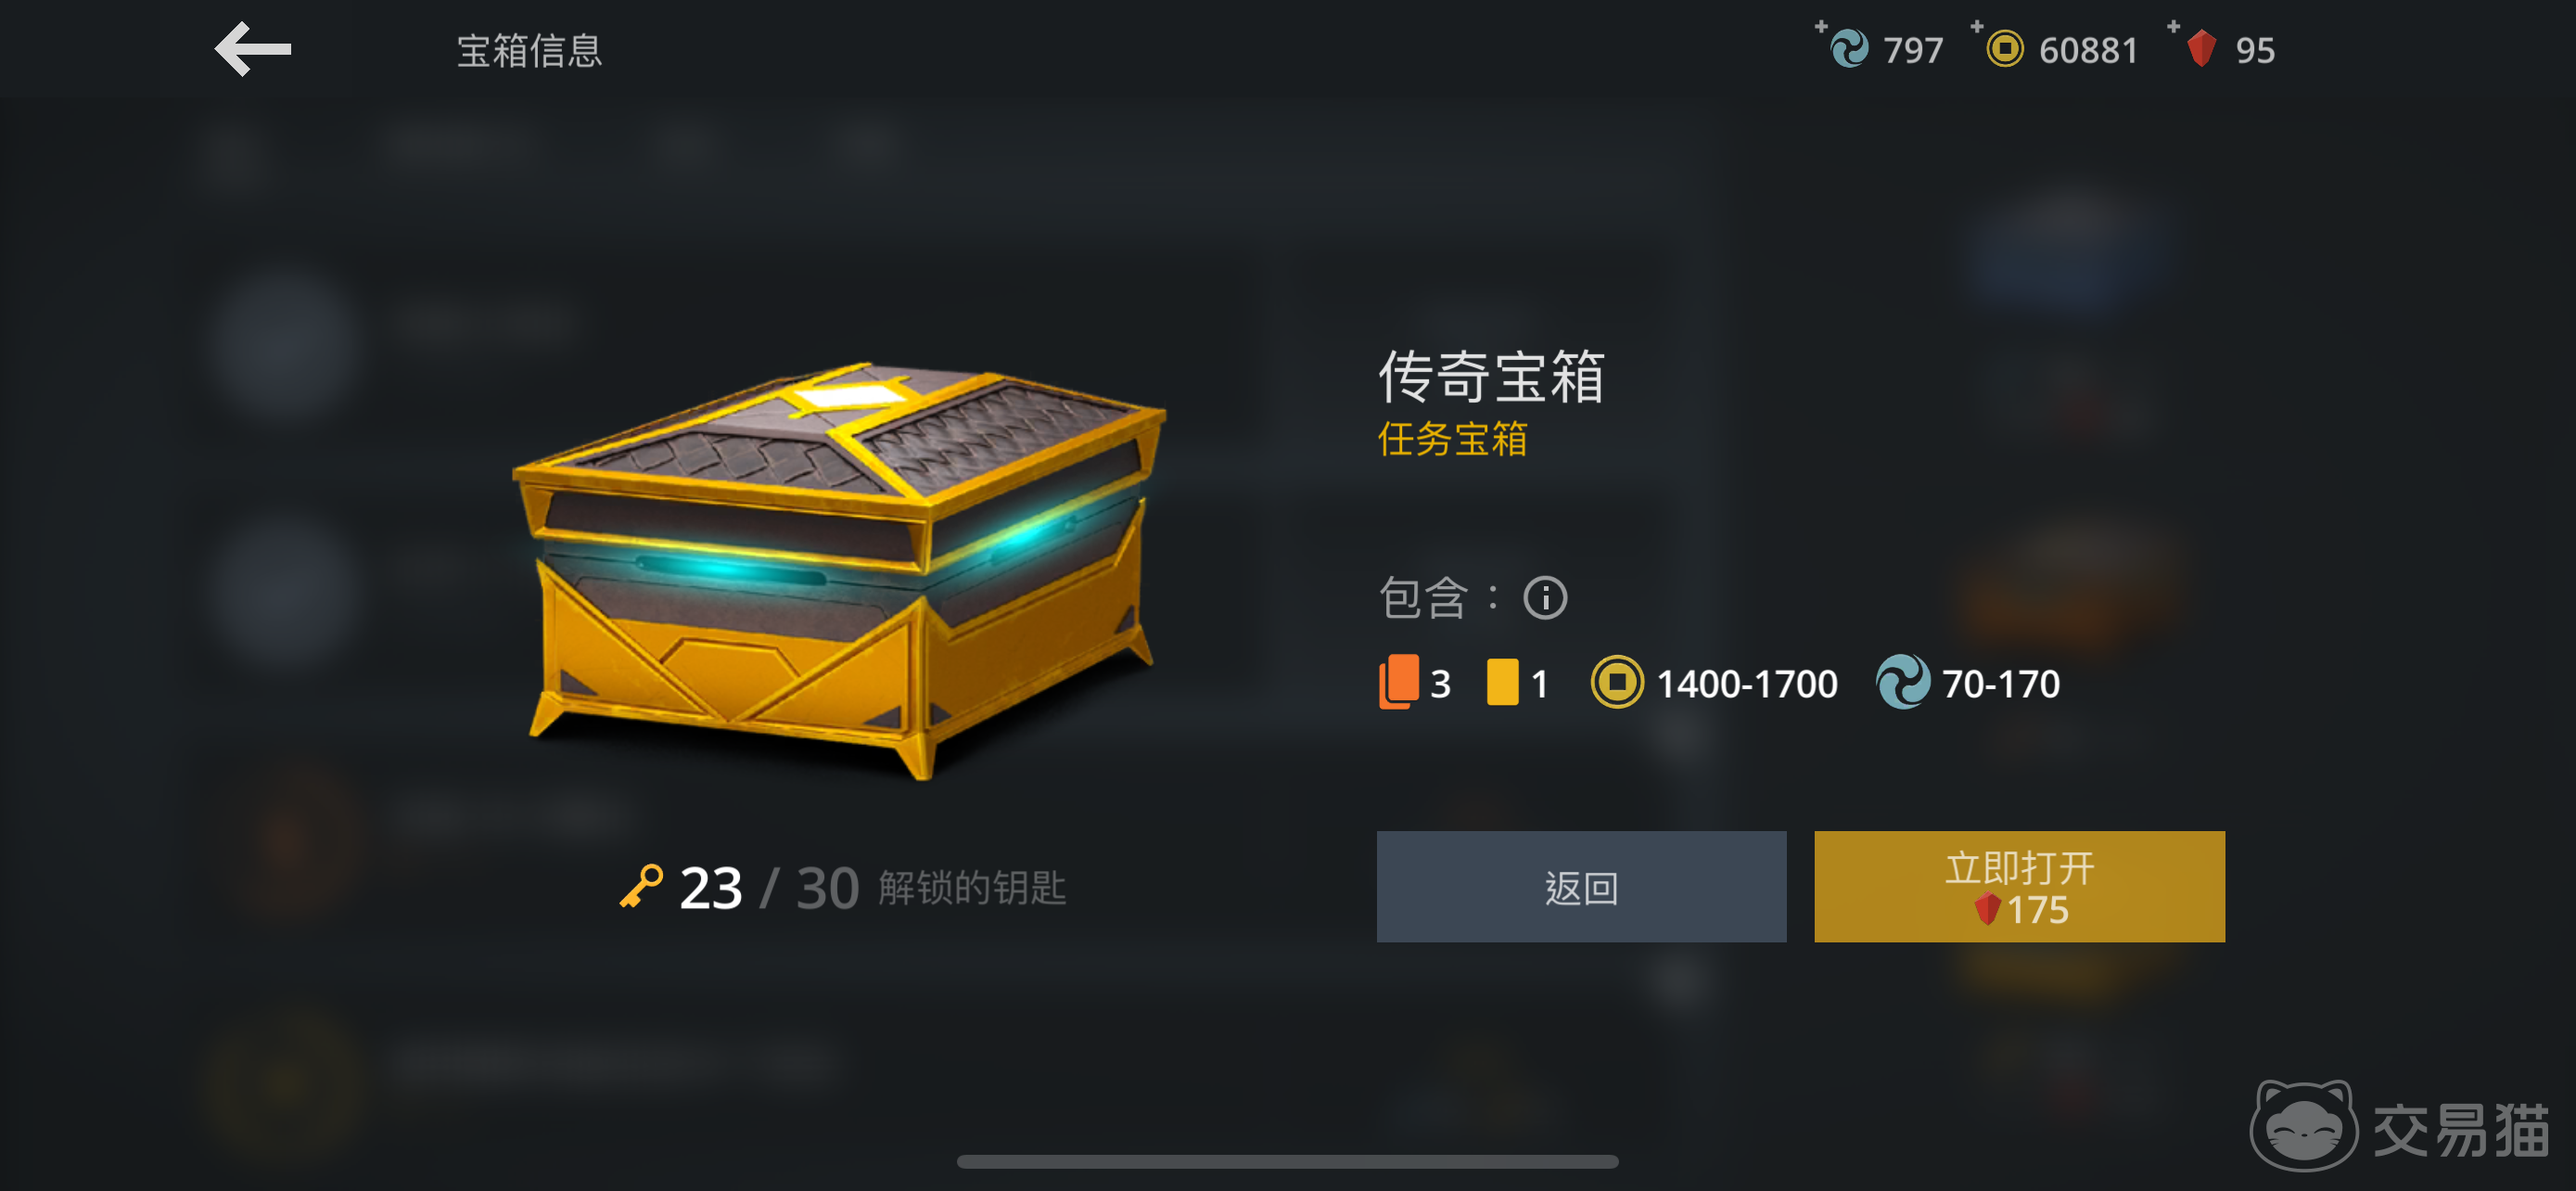The width and height of the screenshot is (2576, 1191).
Task: Tap the 23 / 30 keys progress
Action: pyautogui.click(x=768, y=887)
